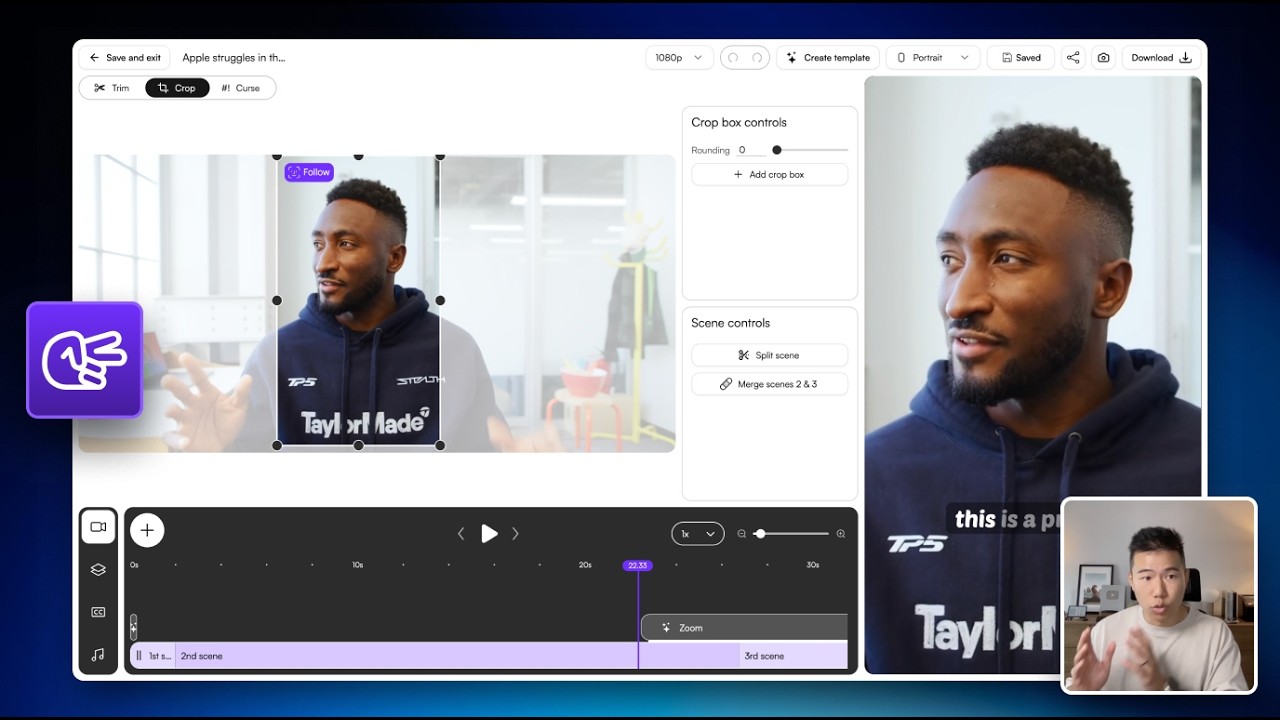Open the video camera sidebar panel
1280x720 pixels.
coord(98,527)
